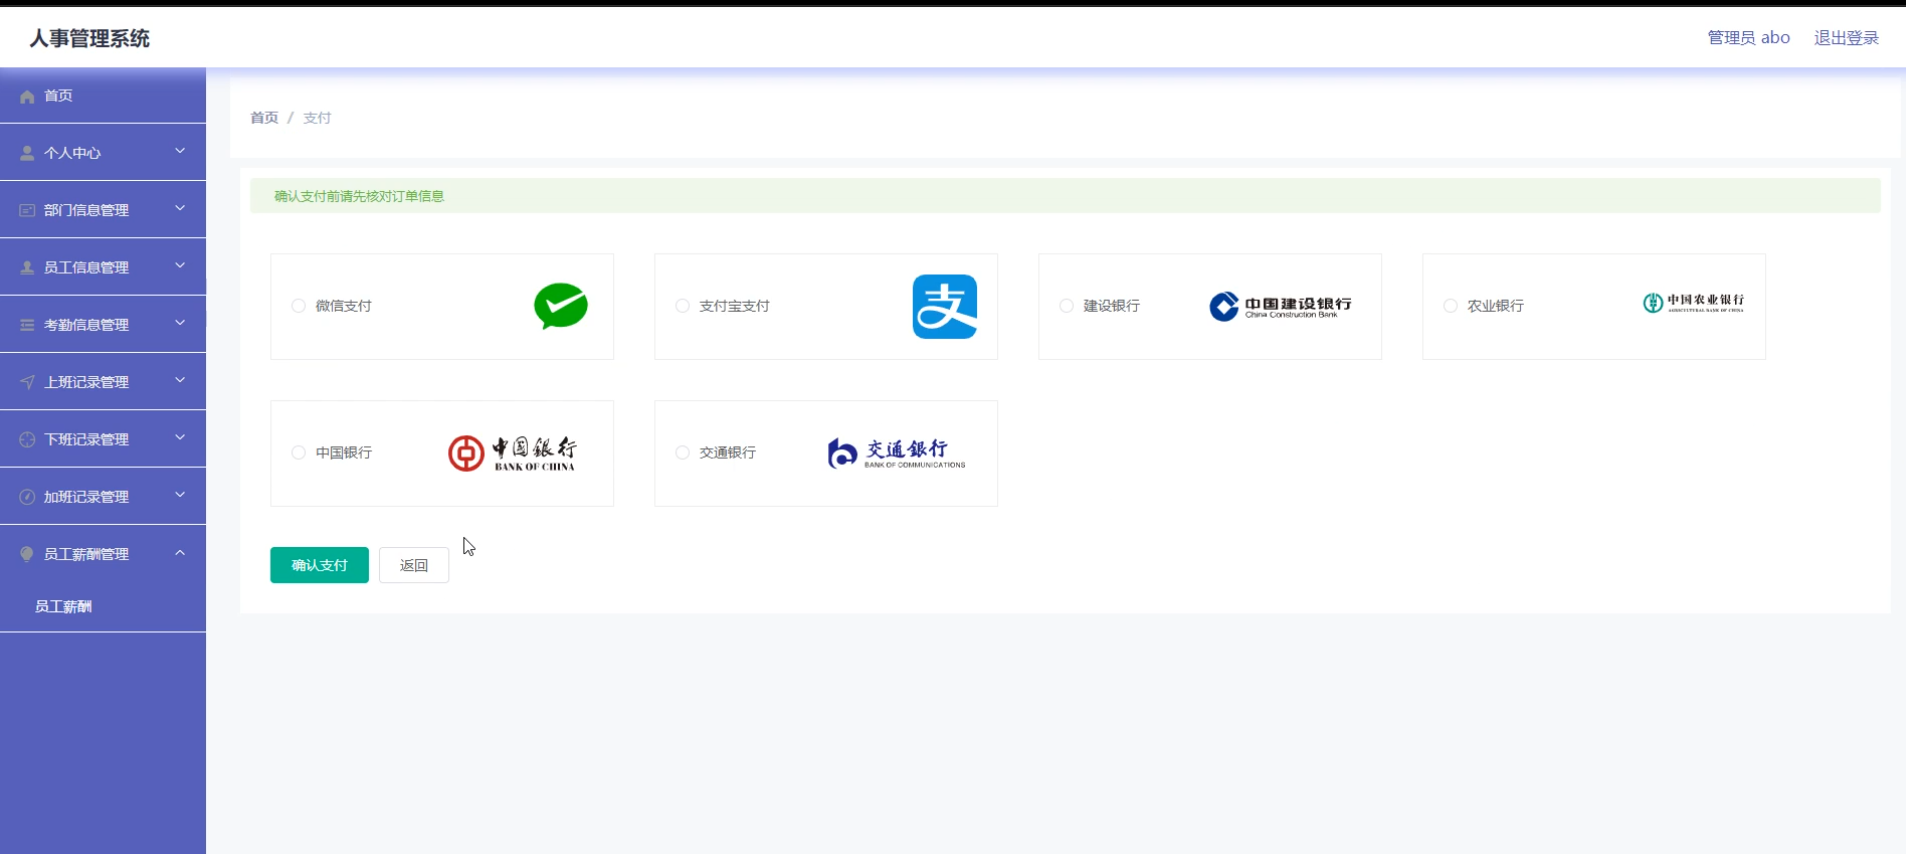Expand the 下班记录管理 chevron
Image resolution: width=1906 pixels, height=854 pixels.
[x=180, y=437]
